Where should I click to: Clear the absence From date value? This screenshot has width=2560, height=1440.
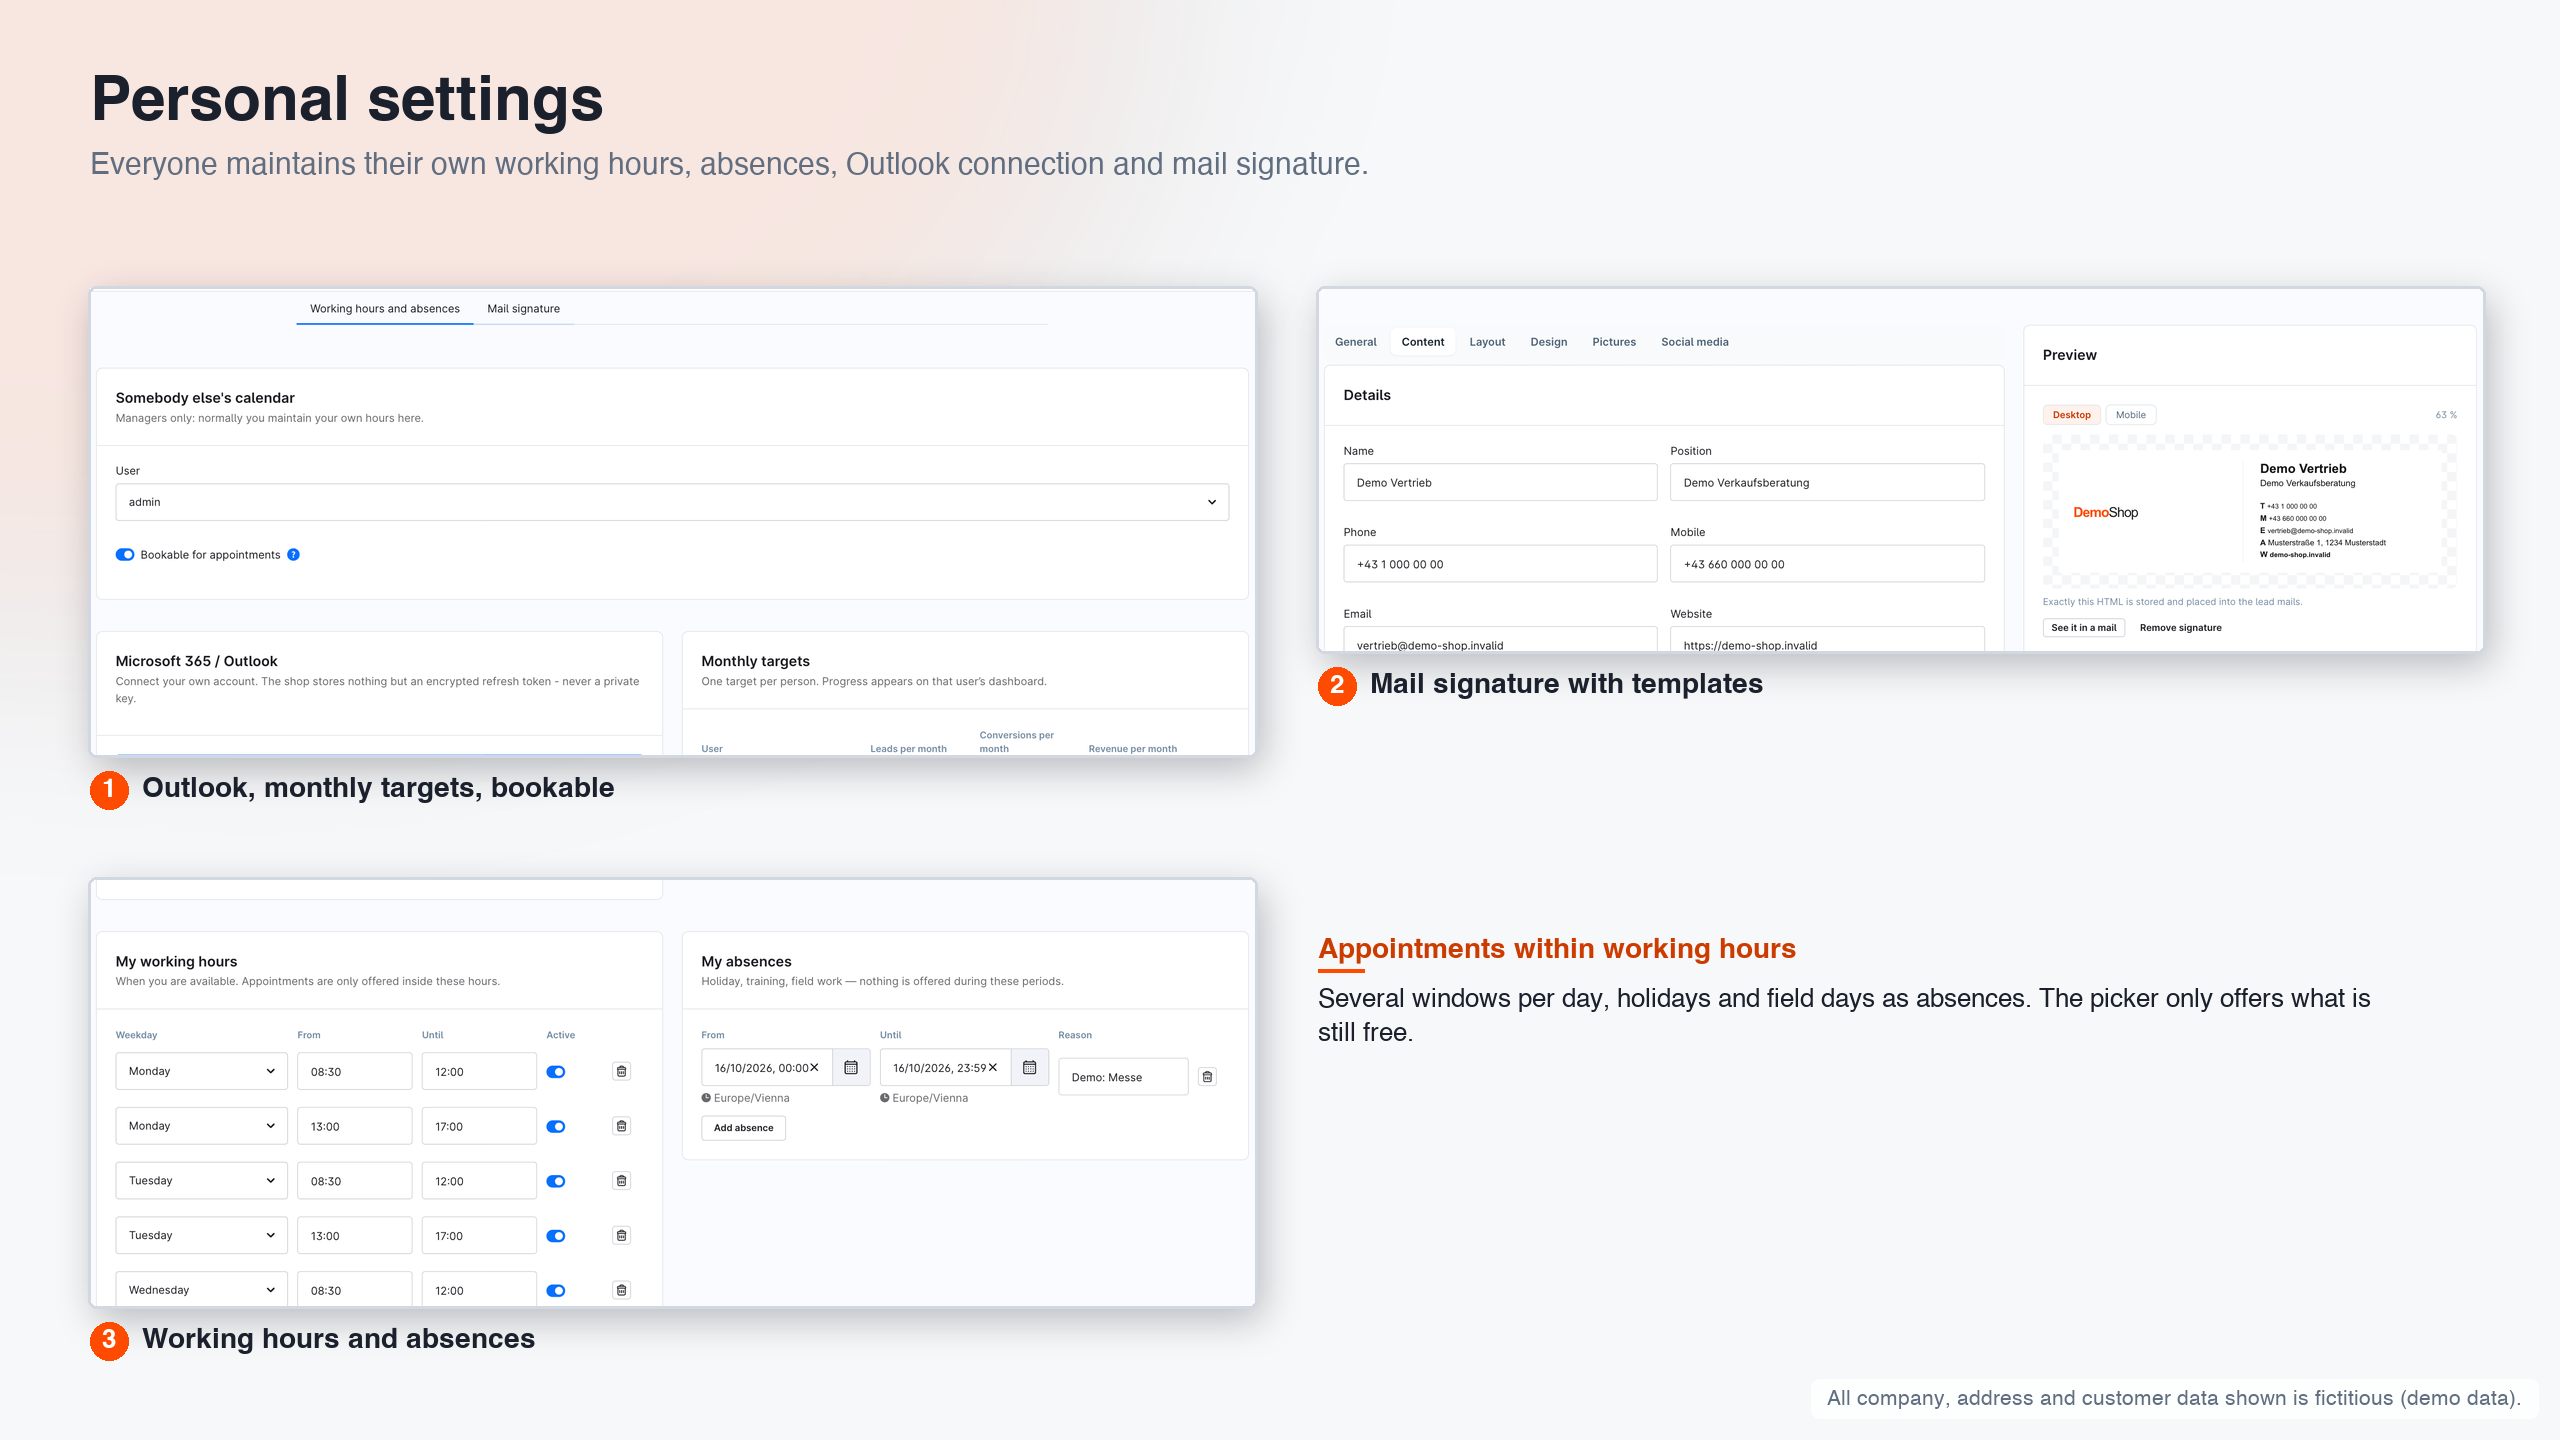pyautogui.click(x=814, y=1068)
